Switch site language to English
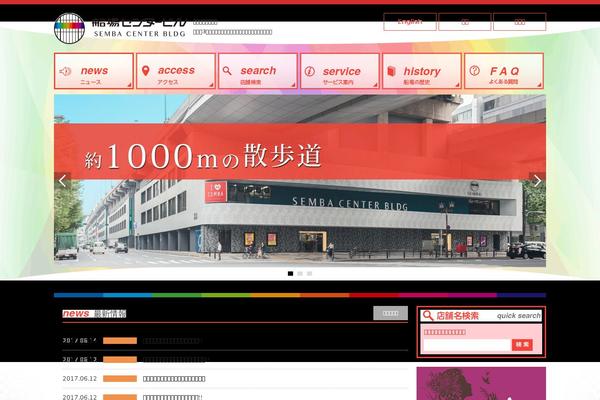The width and height of the screenshot is (600, 400). point(410,22)
